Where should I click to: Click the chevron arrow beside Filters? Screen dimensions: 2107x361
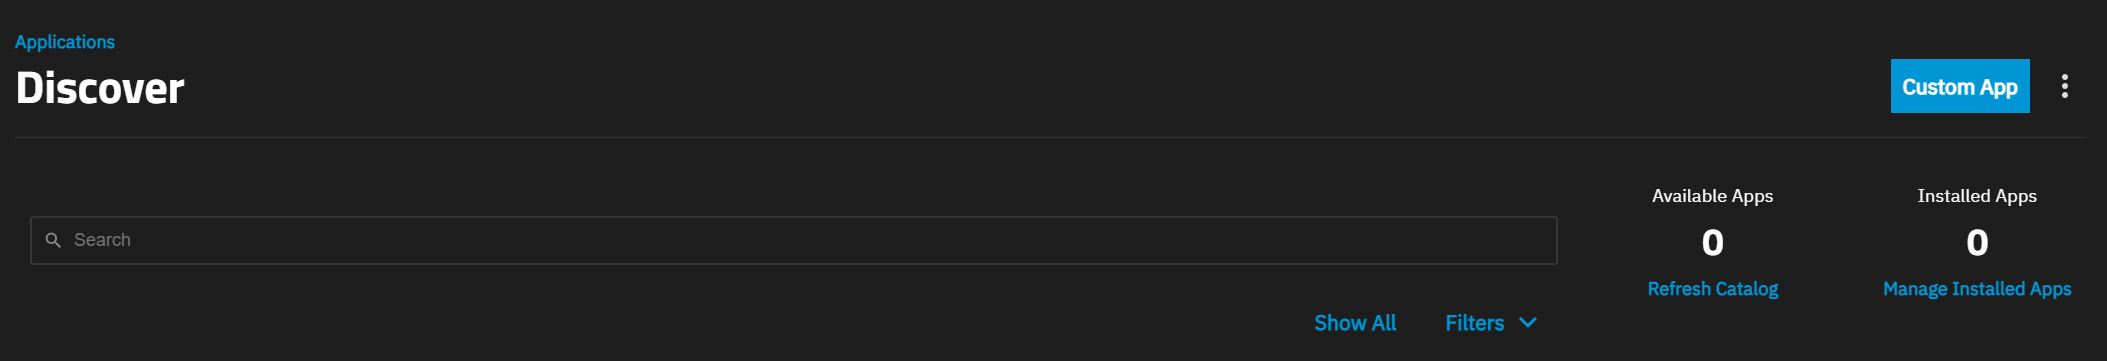click(x=1527, y=322)
